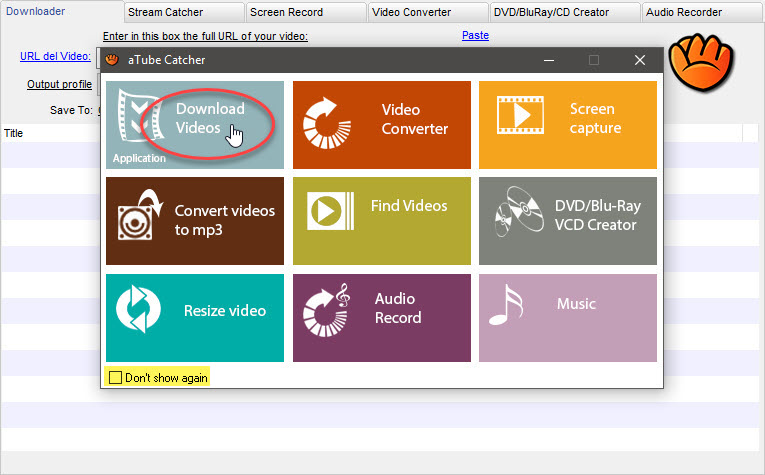
Task: Open the Music tile
Action: click(568, 318)
